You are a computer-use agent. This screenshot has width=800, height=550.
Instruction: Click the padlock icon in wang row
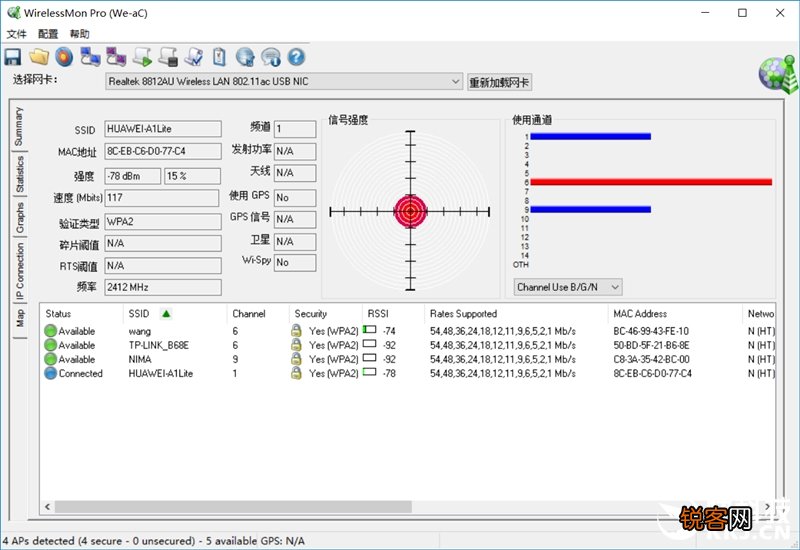point(296,330)
